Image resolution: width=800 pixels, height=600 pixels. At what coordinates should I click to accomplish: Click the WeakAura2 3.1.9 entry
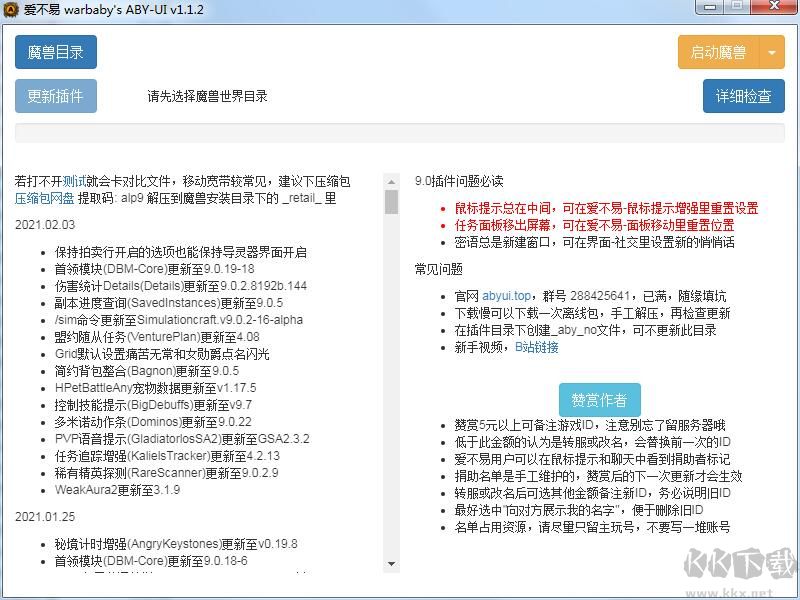tap(117, 490)
